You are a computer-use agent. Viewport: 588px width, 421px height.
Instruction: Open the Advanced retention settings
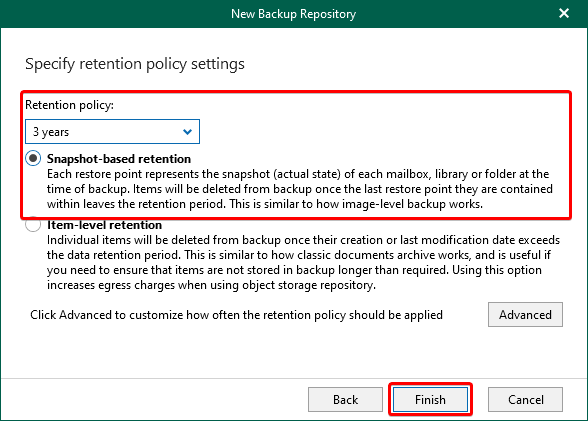click(x=525, y=315)
